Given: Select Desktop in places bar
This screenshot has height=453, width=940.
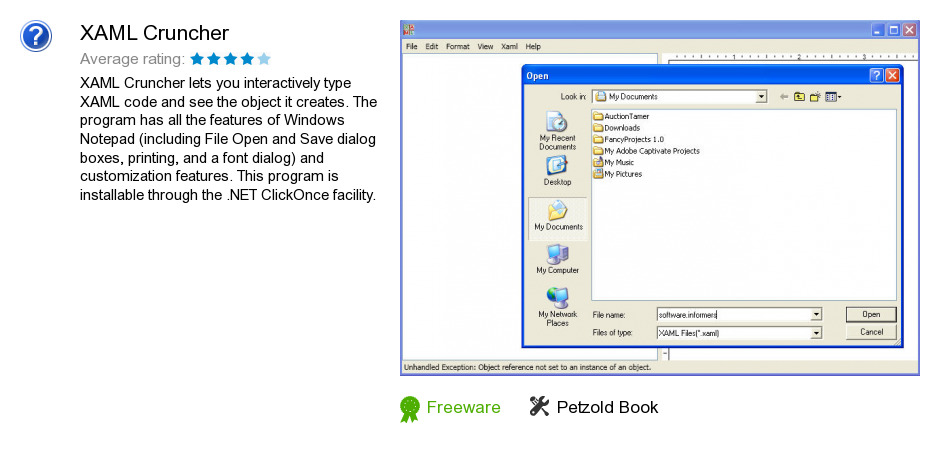Looking at the screenshot, I should coord(558,171).
